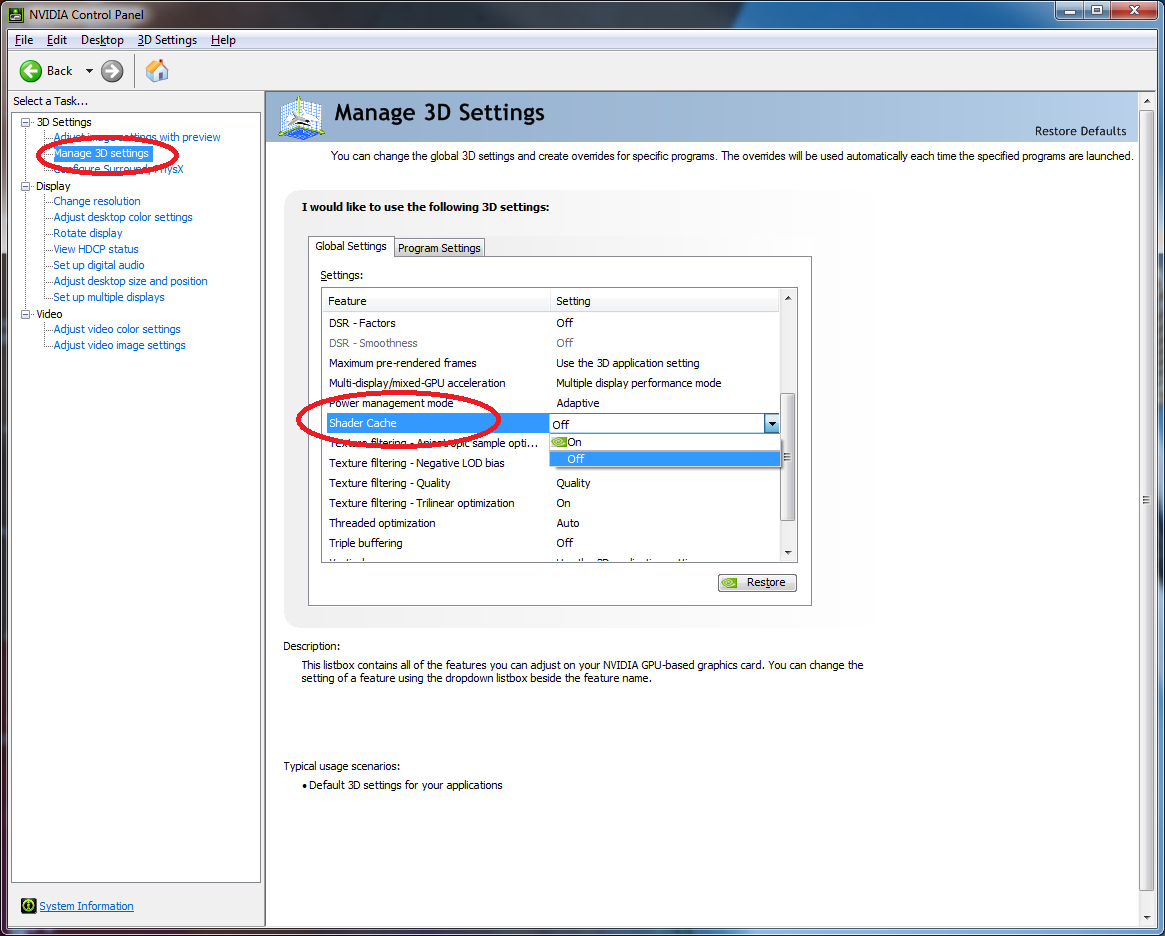The width and height of the screenshot is (1165, 936).
Task: Open the Home icon in toolbar
Action: pyautogui.click(x=157, y=71)
